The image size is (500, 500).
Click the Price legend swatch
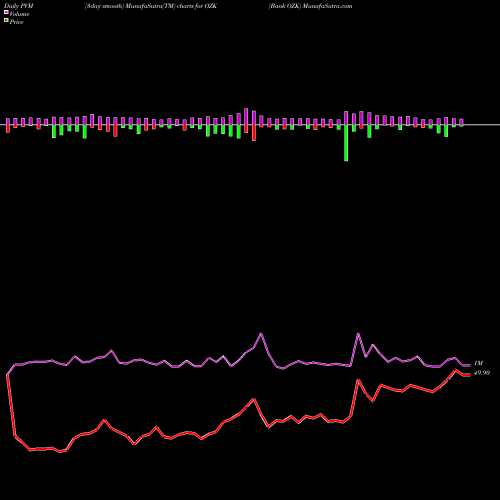tap(6, 21)
